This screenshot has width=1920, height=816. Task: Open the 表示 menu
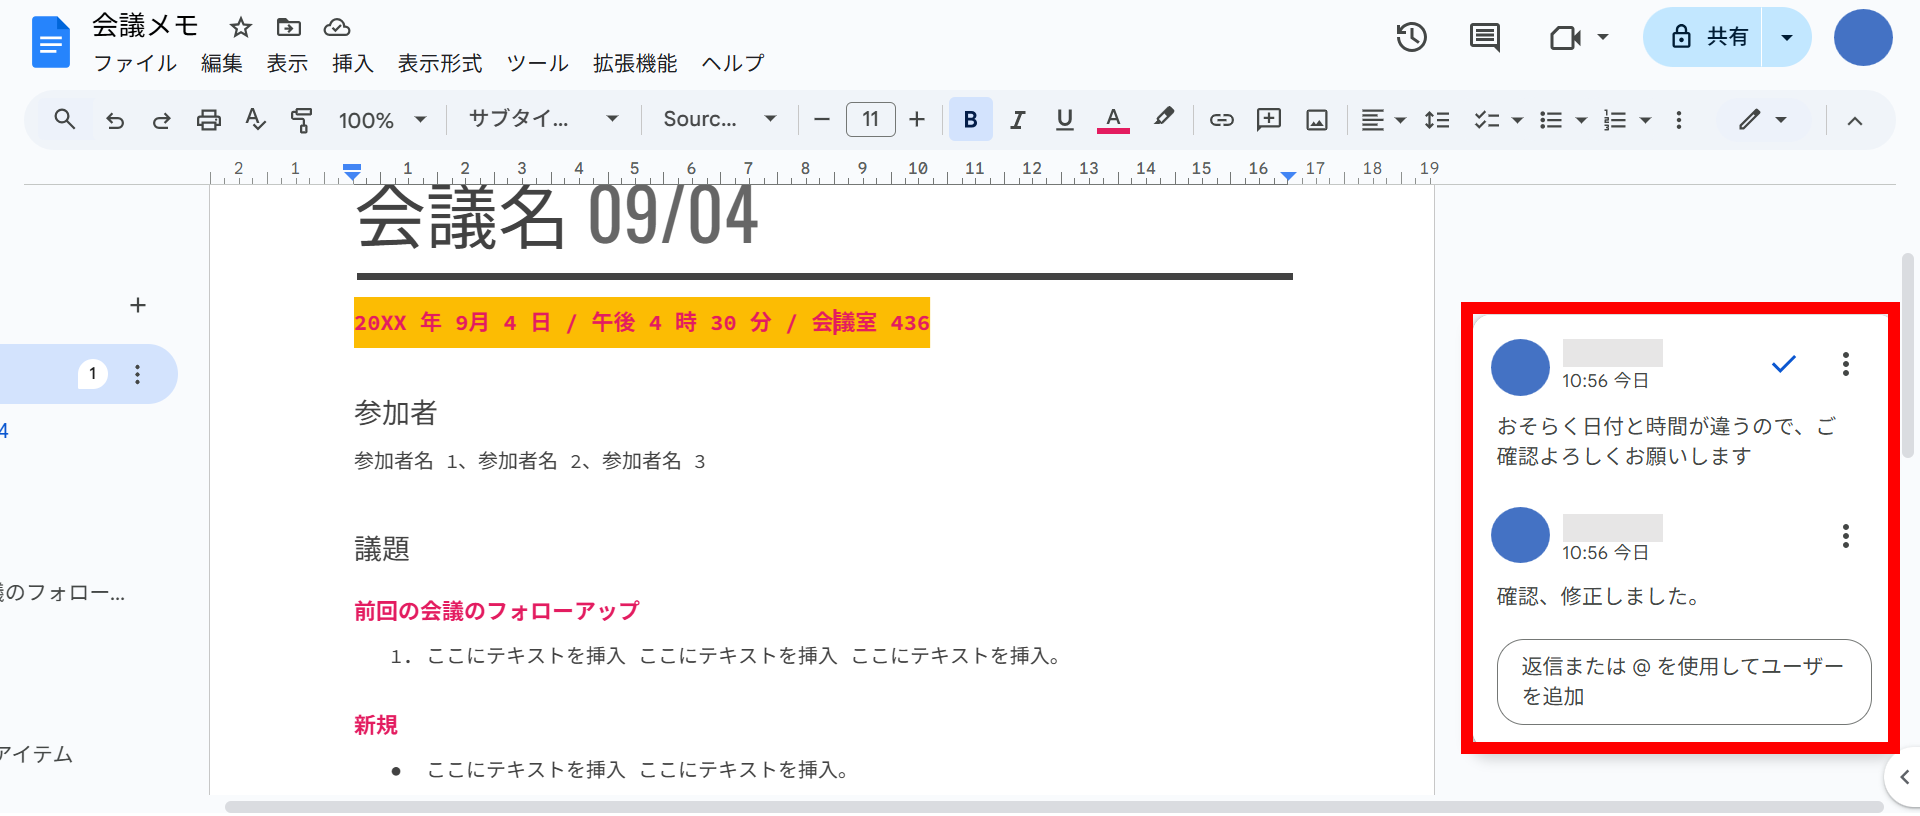[x=287, y=63]
